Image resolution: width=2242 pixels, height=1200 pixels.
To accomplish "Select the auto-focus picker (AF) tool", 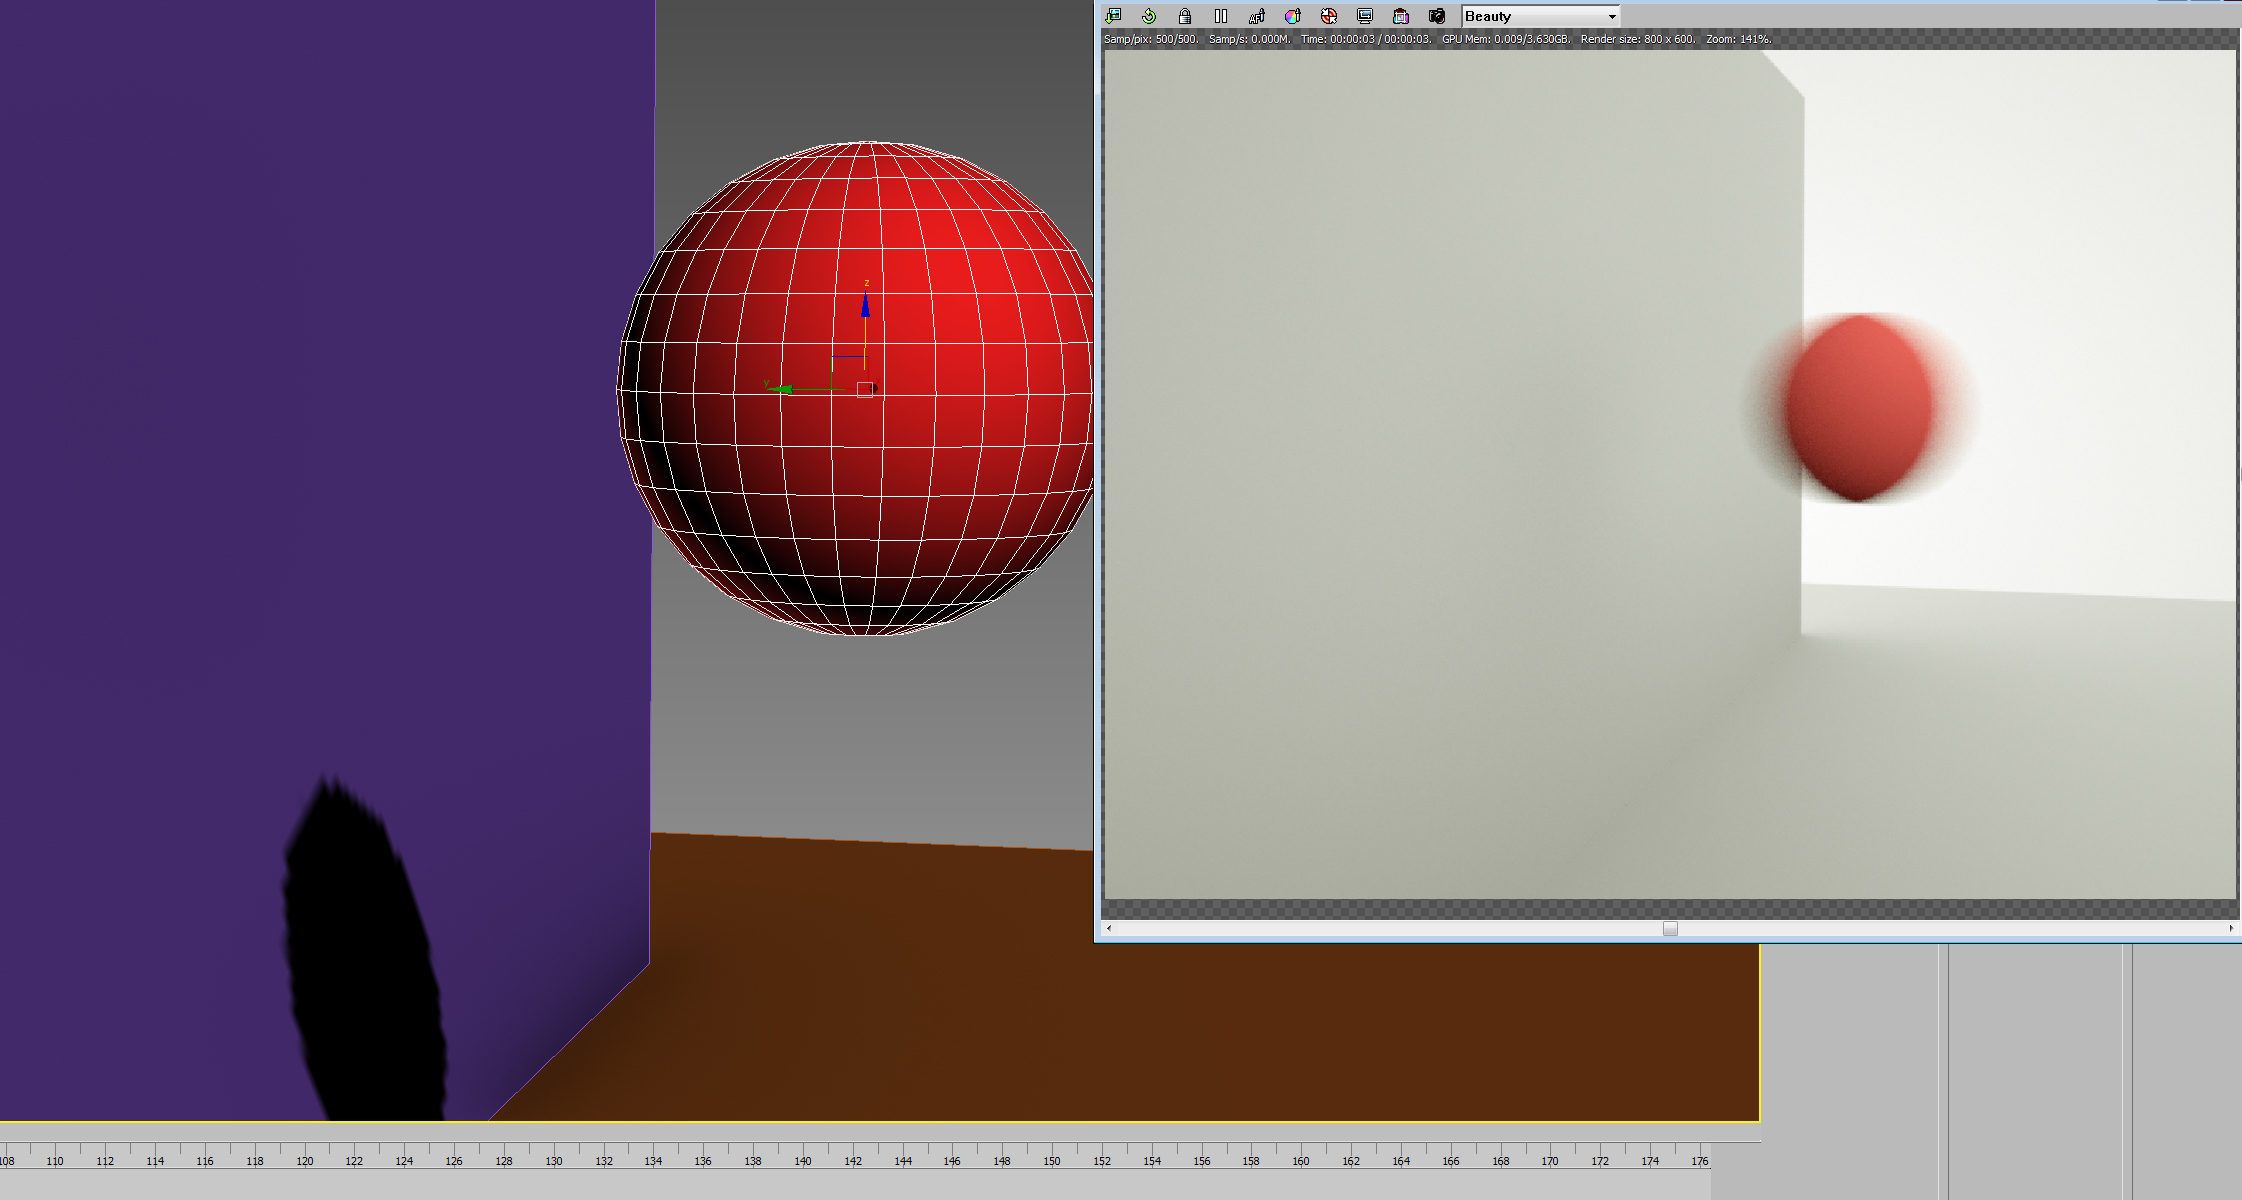I will pyautogui.click(x=1257, y=16).
